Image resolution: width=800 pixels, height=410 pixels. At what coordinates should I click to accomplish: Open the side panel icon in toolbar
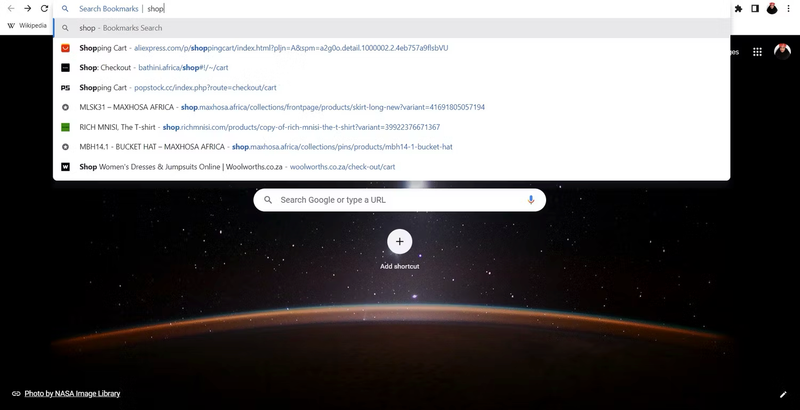755,9
